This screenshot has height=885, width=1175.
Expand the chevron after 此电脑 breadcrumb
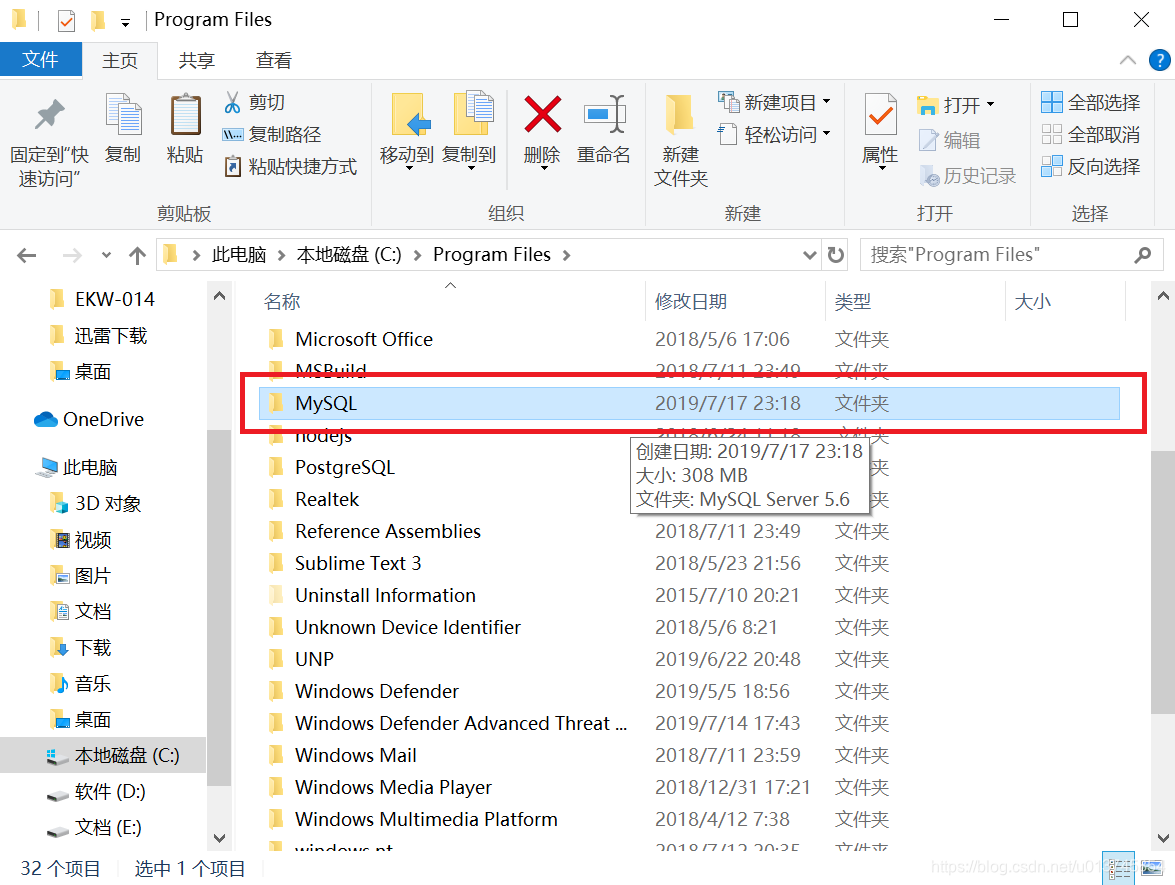coord(282,256)
